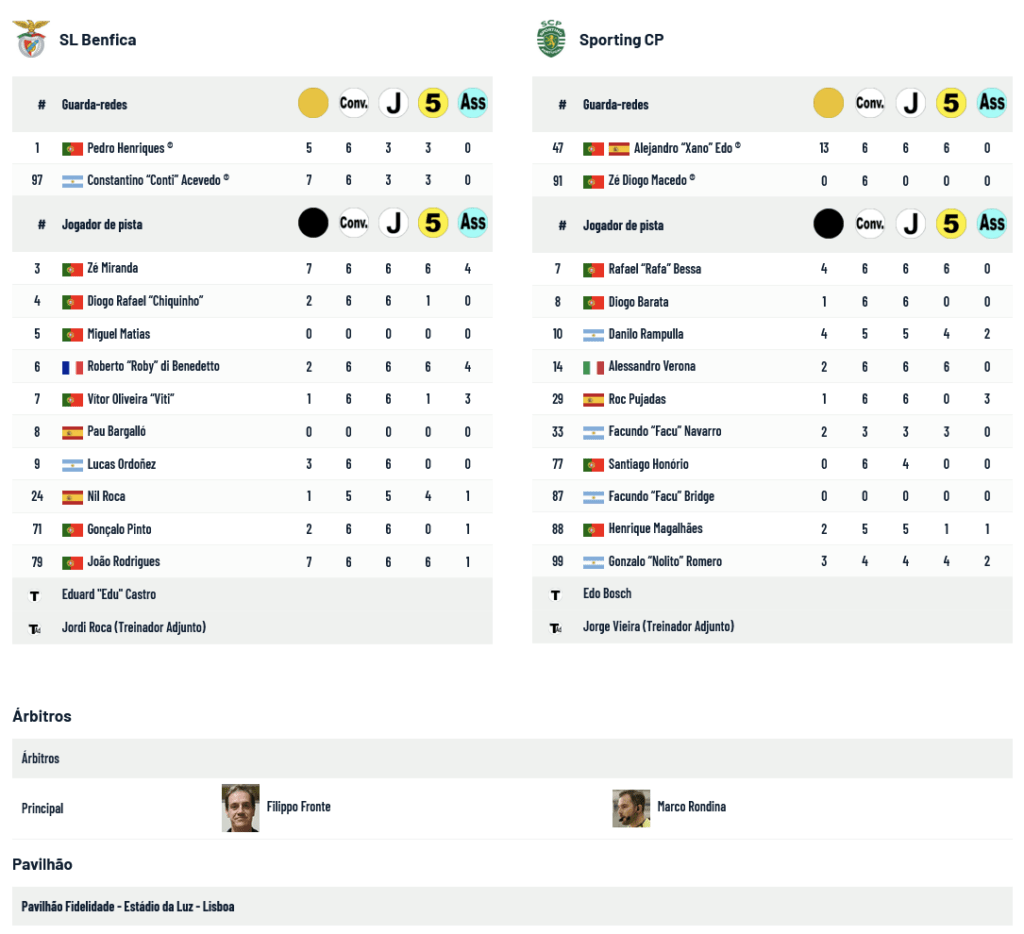This screenshot has width=1024, height=934.
Task: Open Pavilhão Fidelidade venue link
Action: [x=128, y=906]
